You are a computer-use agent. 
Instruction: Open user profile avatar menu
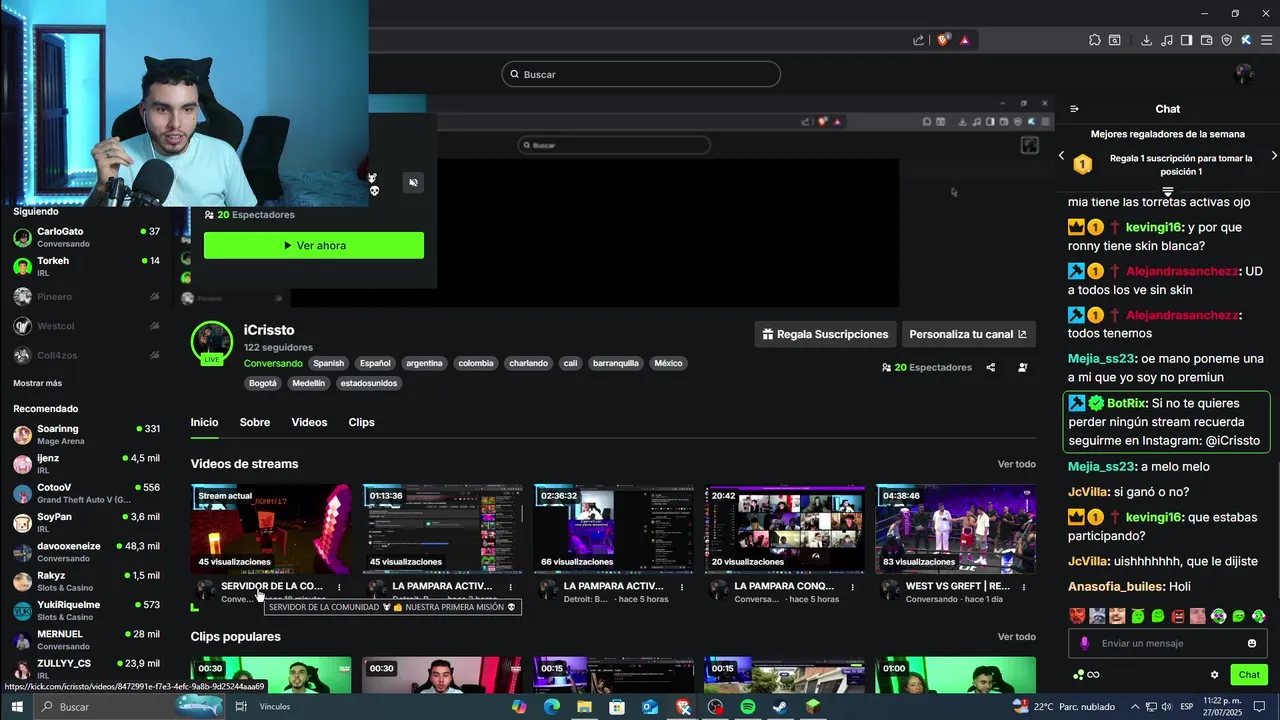tap(1244, 74)
